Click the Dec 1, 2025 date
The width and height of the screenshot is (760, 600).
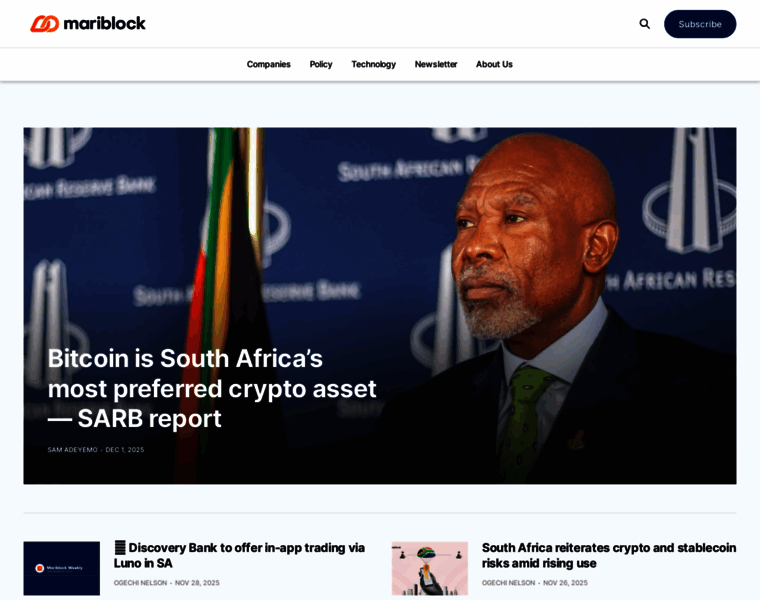tap(125, 450)
